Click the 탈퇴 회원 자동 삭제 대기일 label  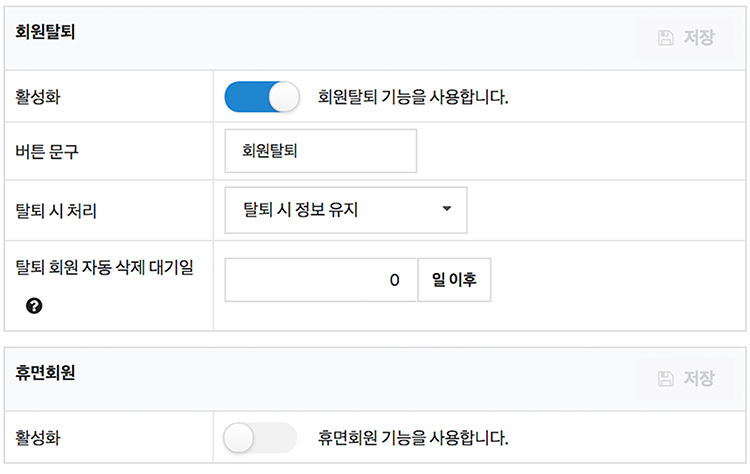pyautogui.click(x=104, y=267)
